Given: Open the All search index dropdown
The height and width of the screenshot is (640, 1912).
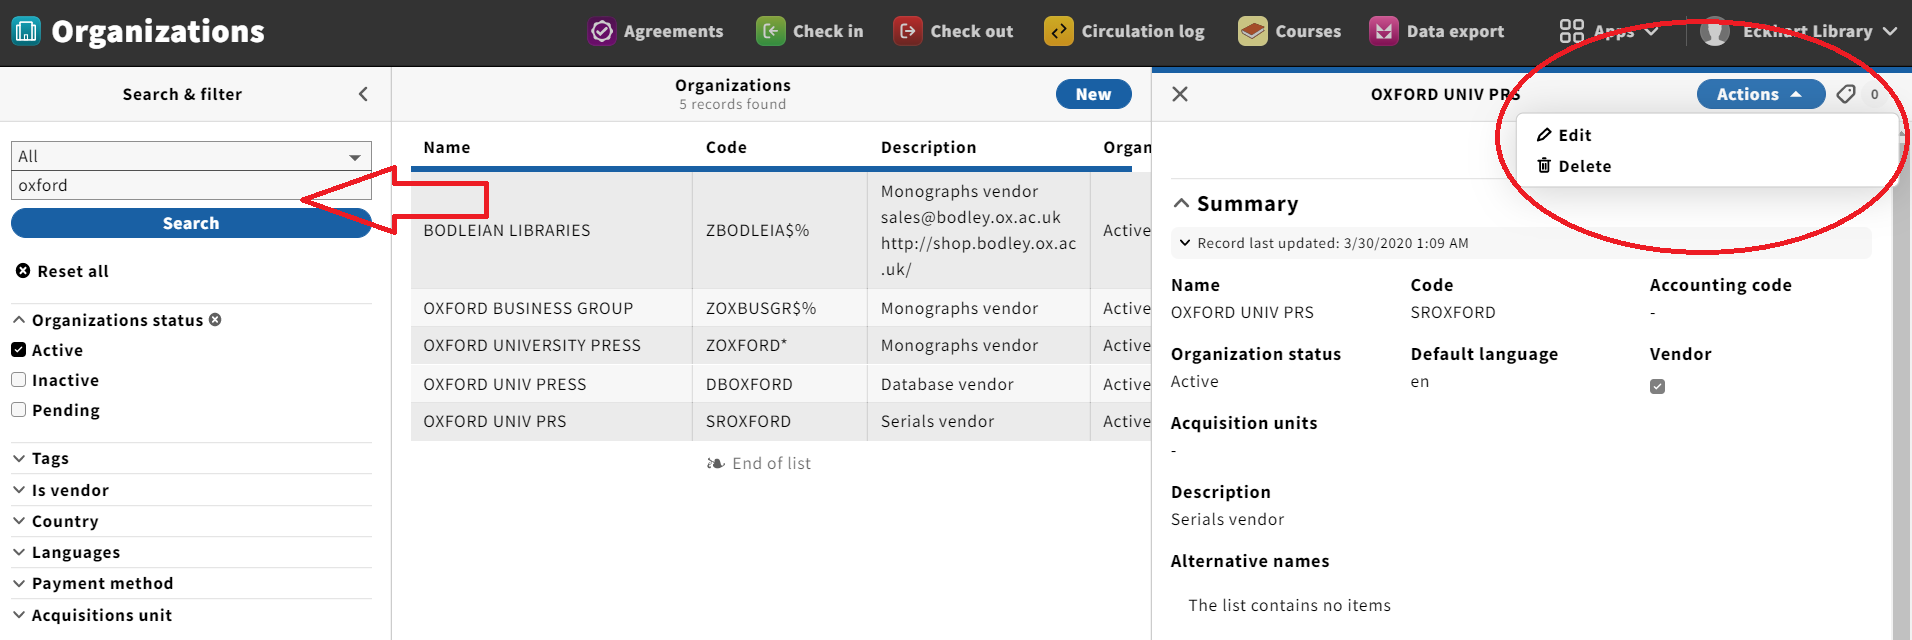Looking at the screenshot, I should [191, 156].
